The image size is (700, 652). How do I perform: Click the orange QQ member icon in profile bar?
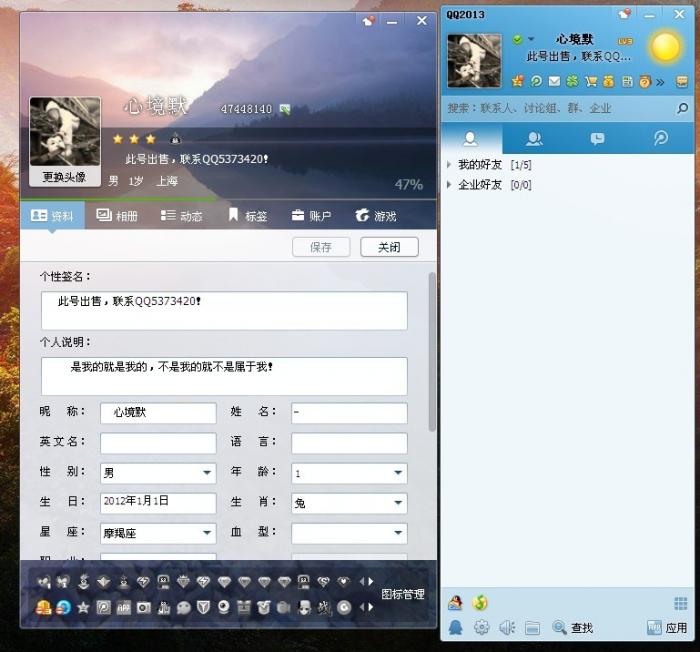pyautogui.click(x=43, y=607)
